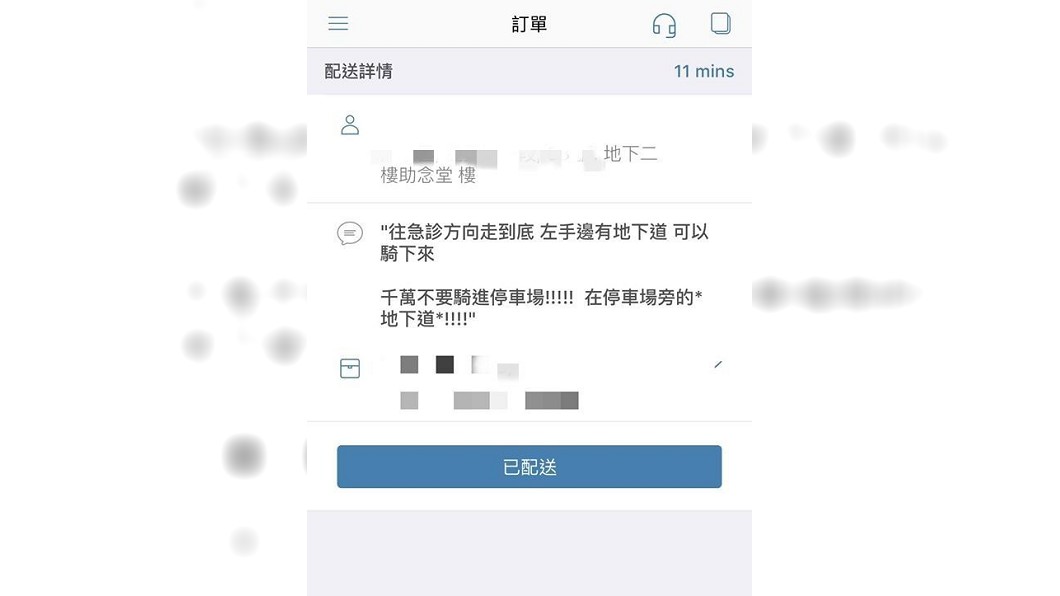Tap the empty gray area below 已配送
The image size is (1060, 596).
[x=529, y=553]
